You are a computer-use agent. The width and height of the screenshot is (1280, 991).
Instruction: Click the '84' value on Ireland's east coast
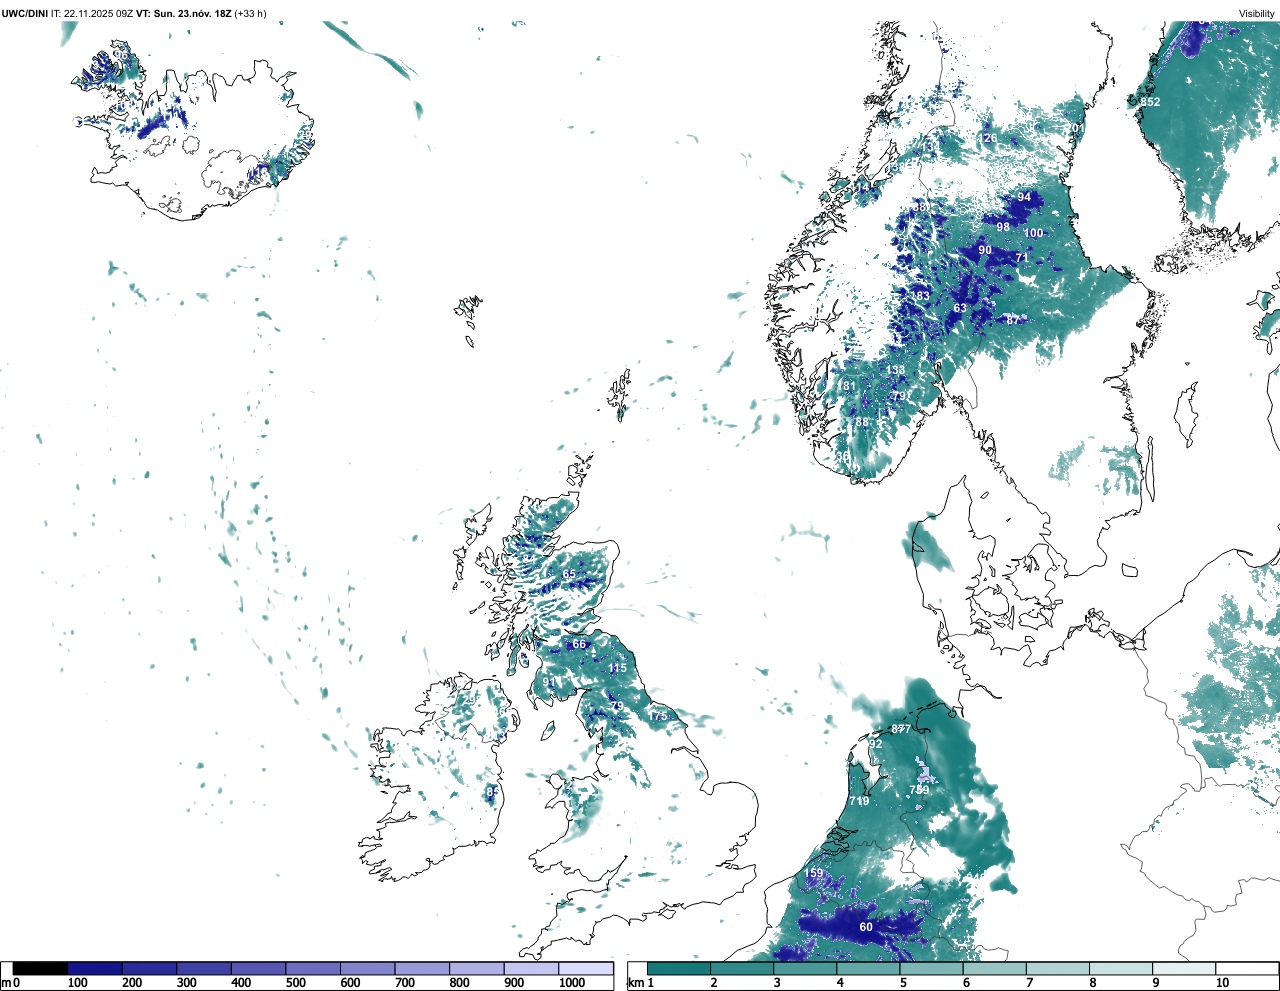pos(492,792)
